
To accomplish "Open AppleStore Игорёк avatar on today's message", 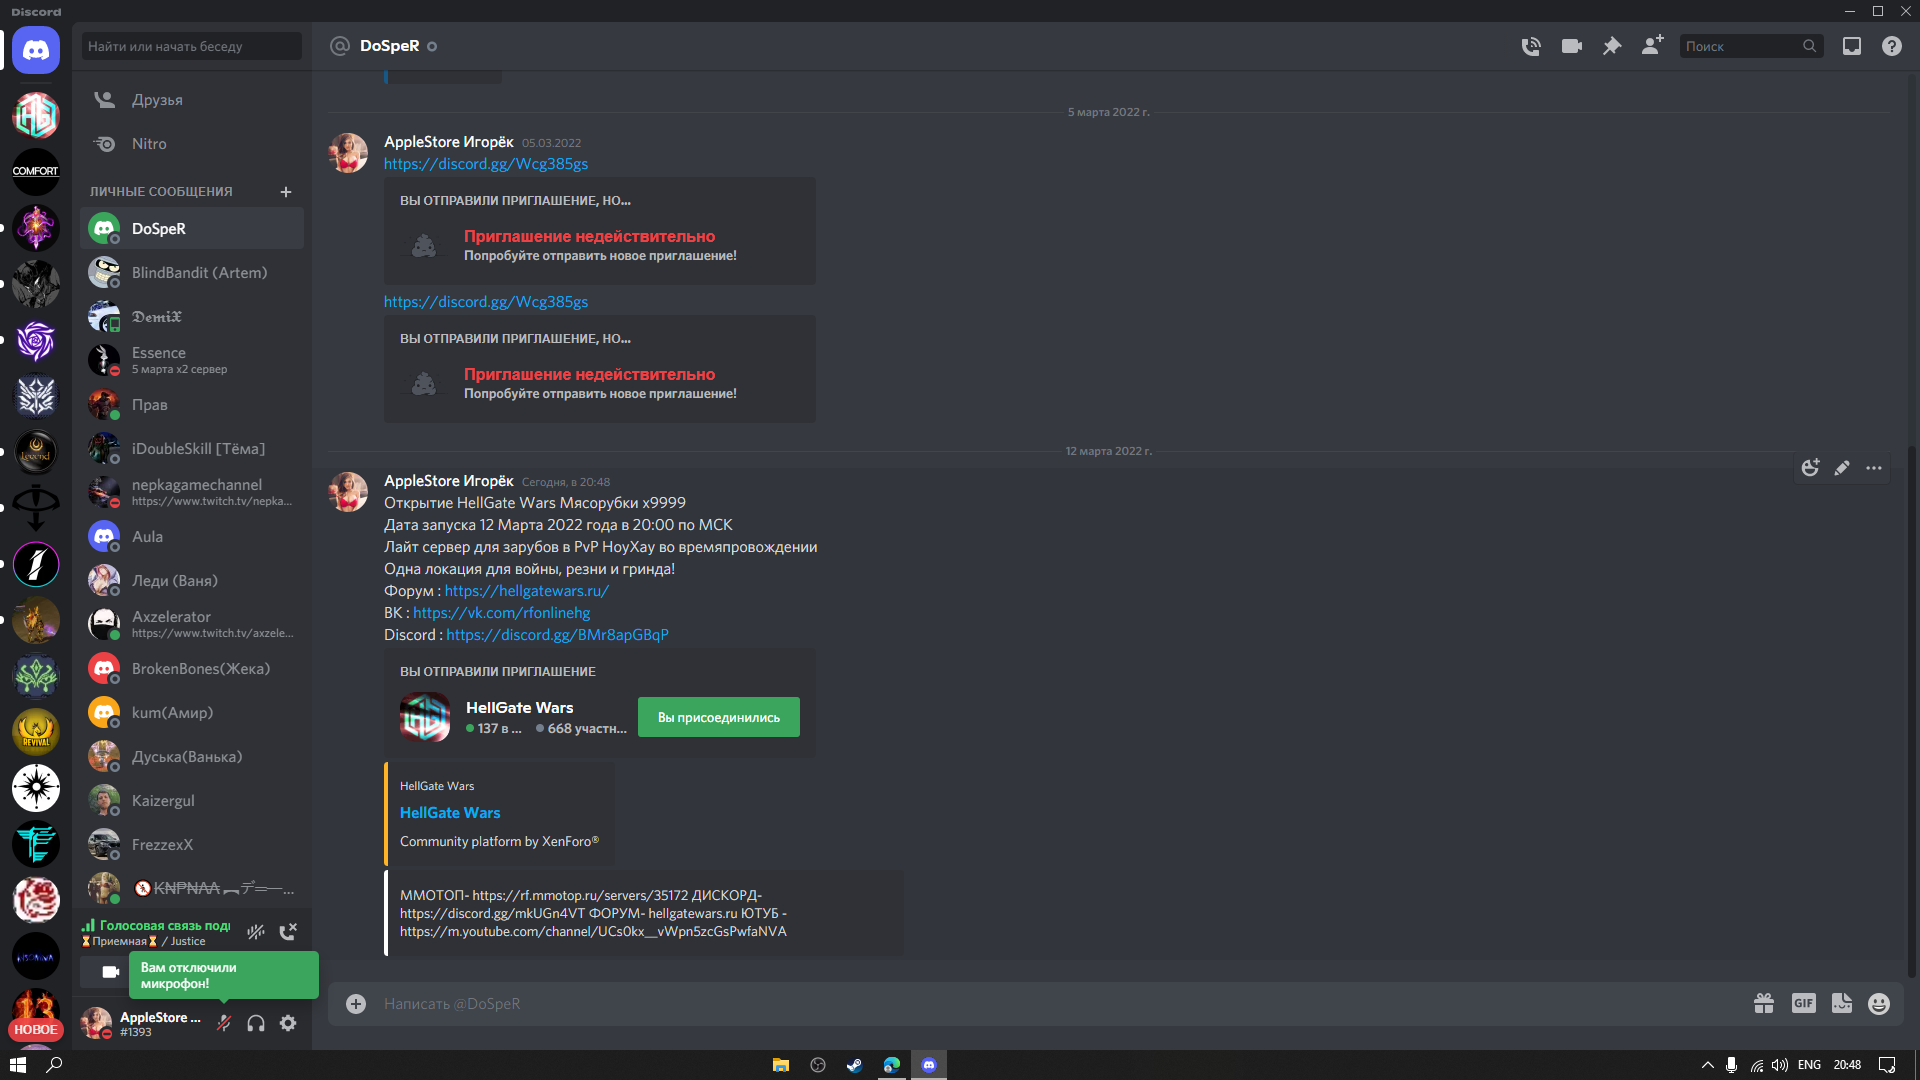I will pos(348,492).
